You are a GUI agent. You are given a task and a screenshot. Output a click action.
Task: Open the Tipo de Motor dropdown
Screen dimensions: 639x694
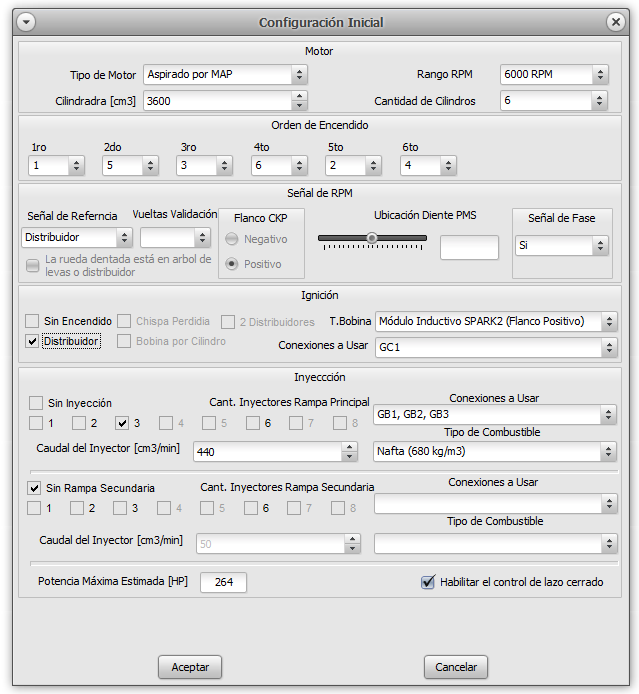225,74
